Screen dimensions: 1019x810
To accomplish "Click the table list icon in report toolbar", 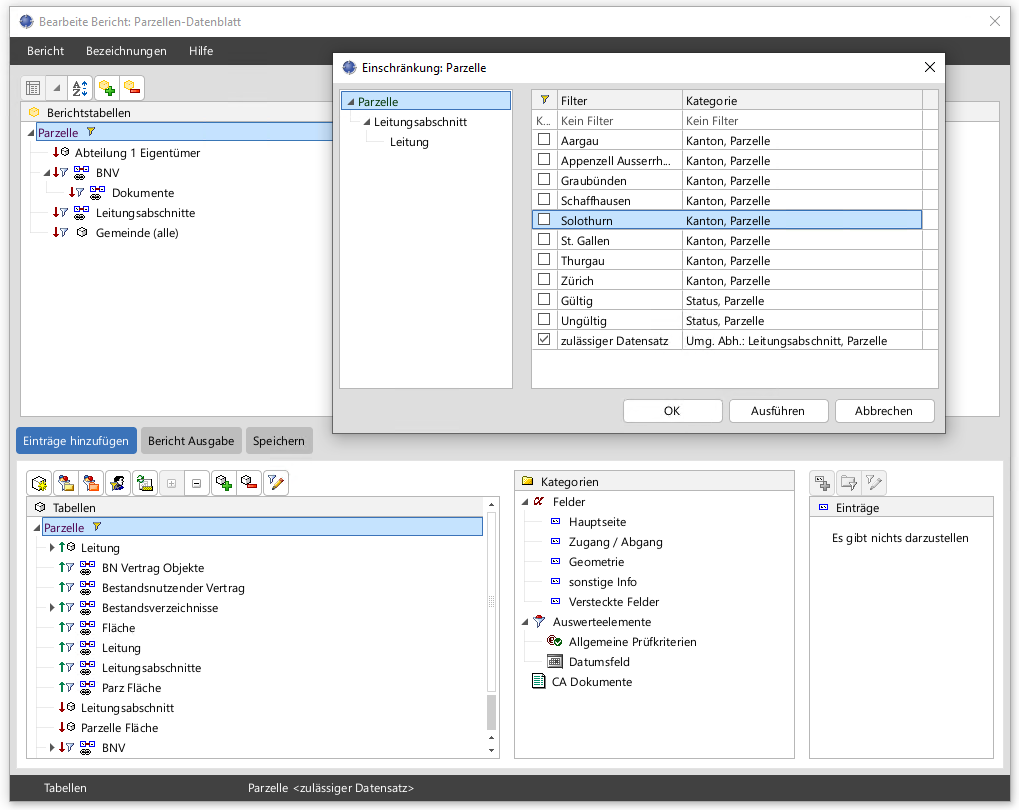I will pyautogui.click(x=33, y=88).
